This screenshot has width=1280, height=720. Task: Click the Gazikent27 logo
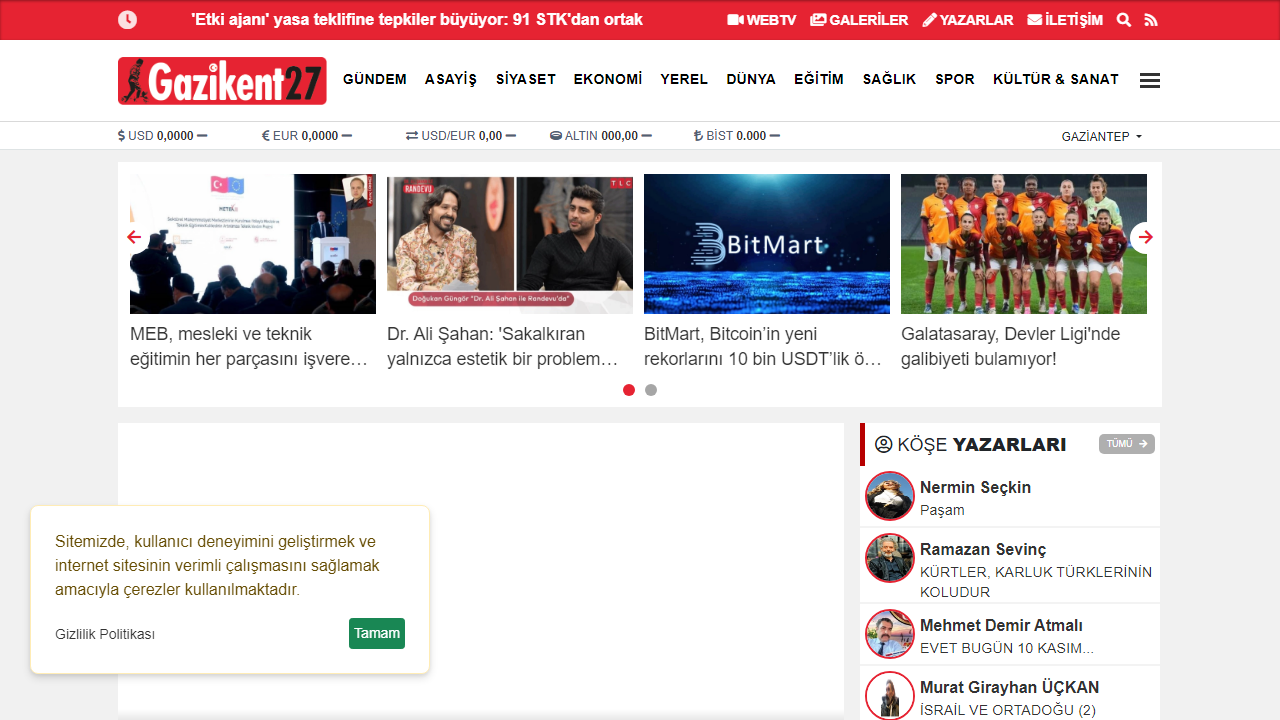coord(221,81)
